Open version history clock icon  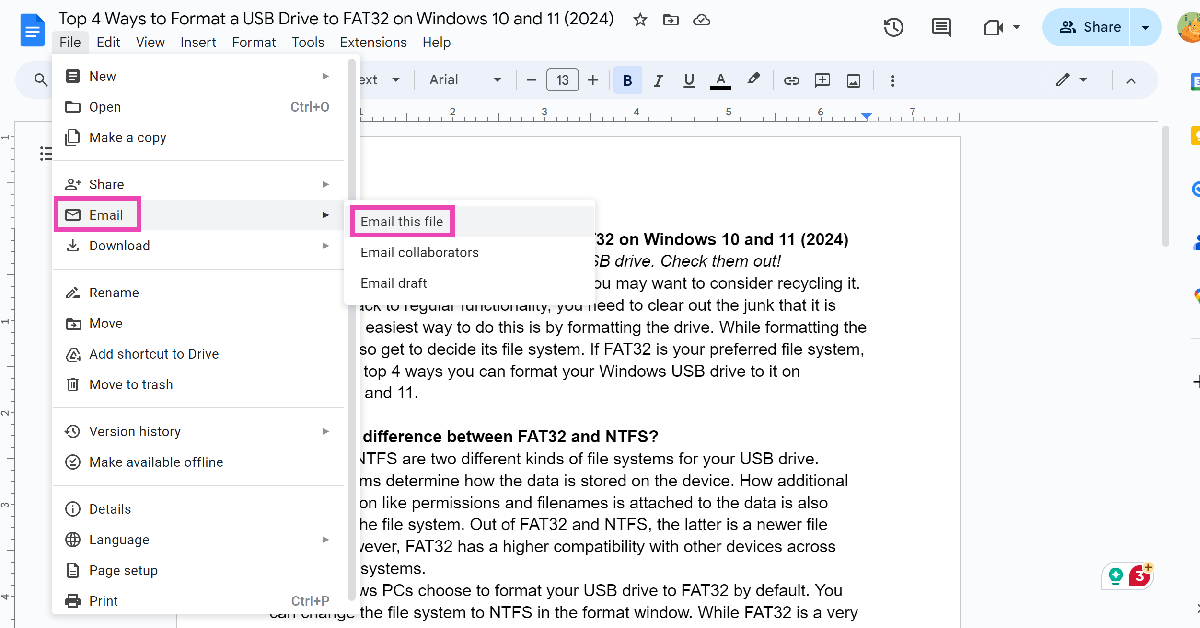(x=894, y=28)
